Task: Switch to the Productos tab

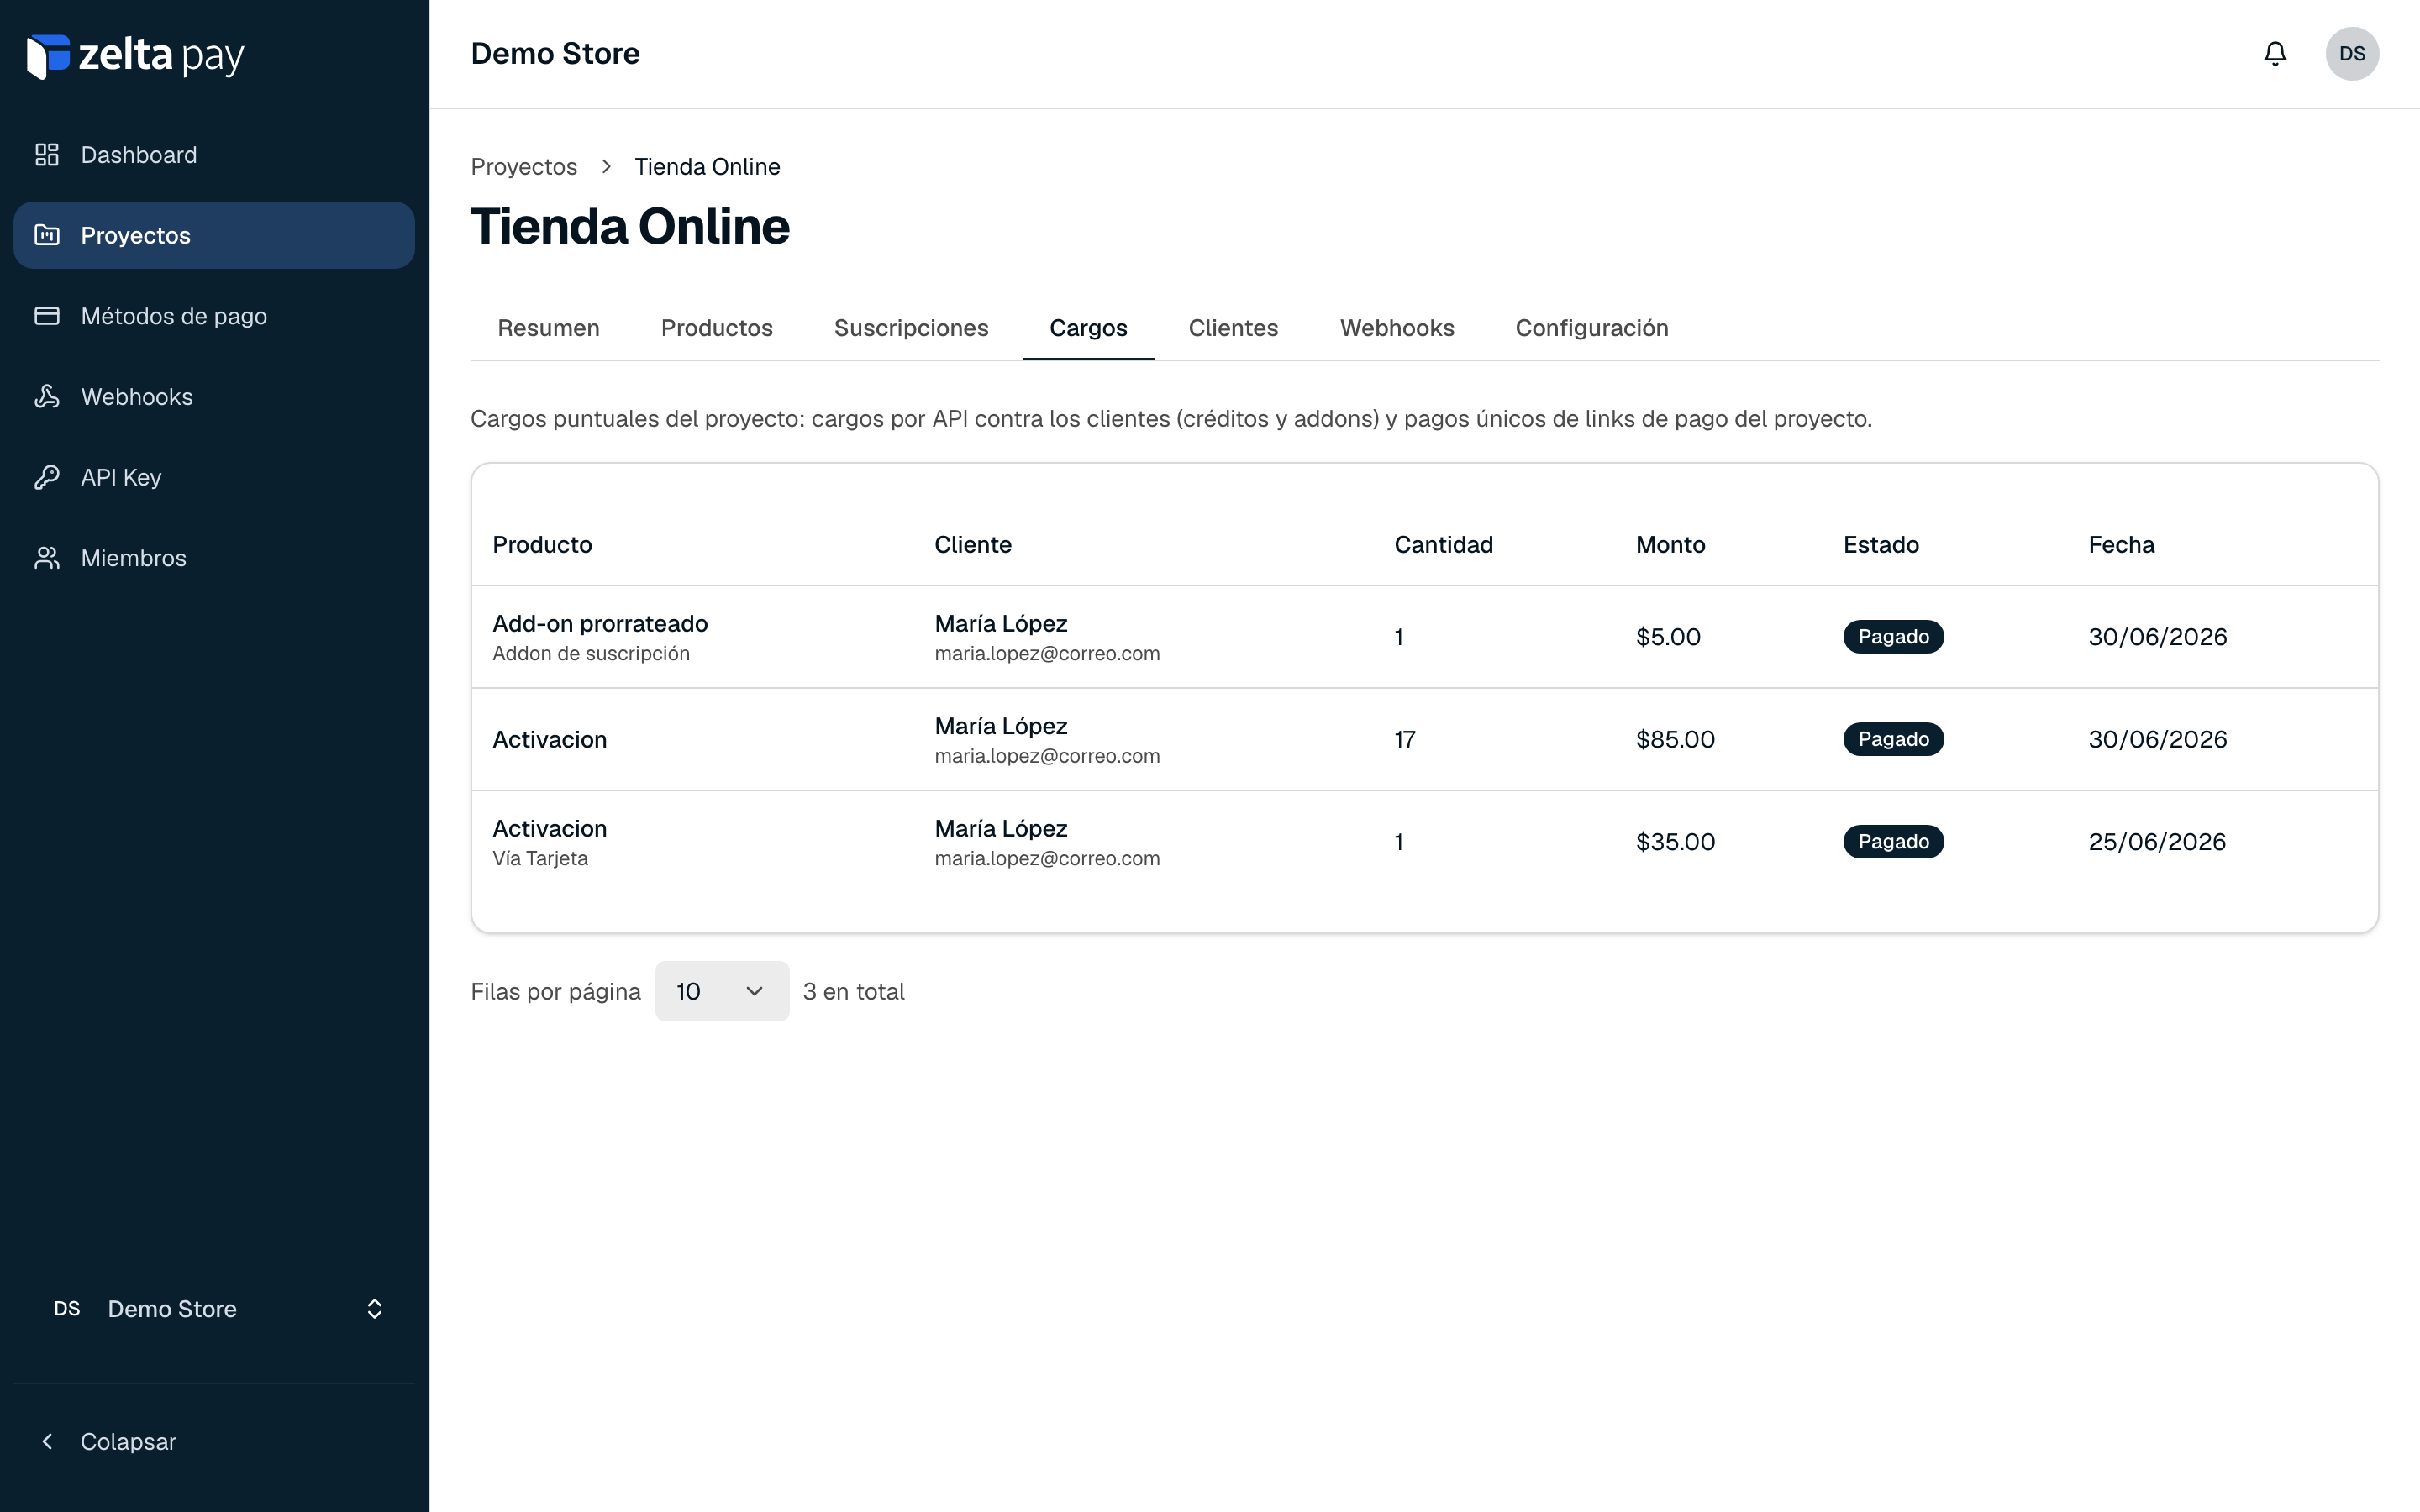Action: (717, 328)
